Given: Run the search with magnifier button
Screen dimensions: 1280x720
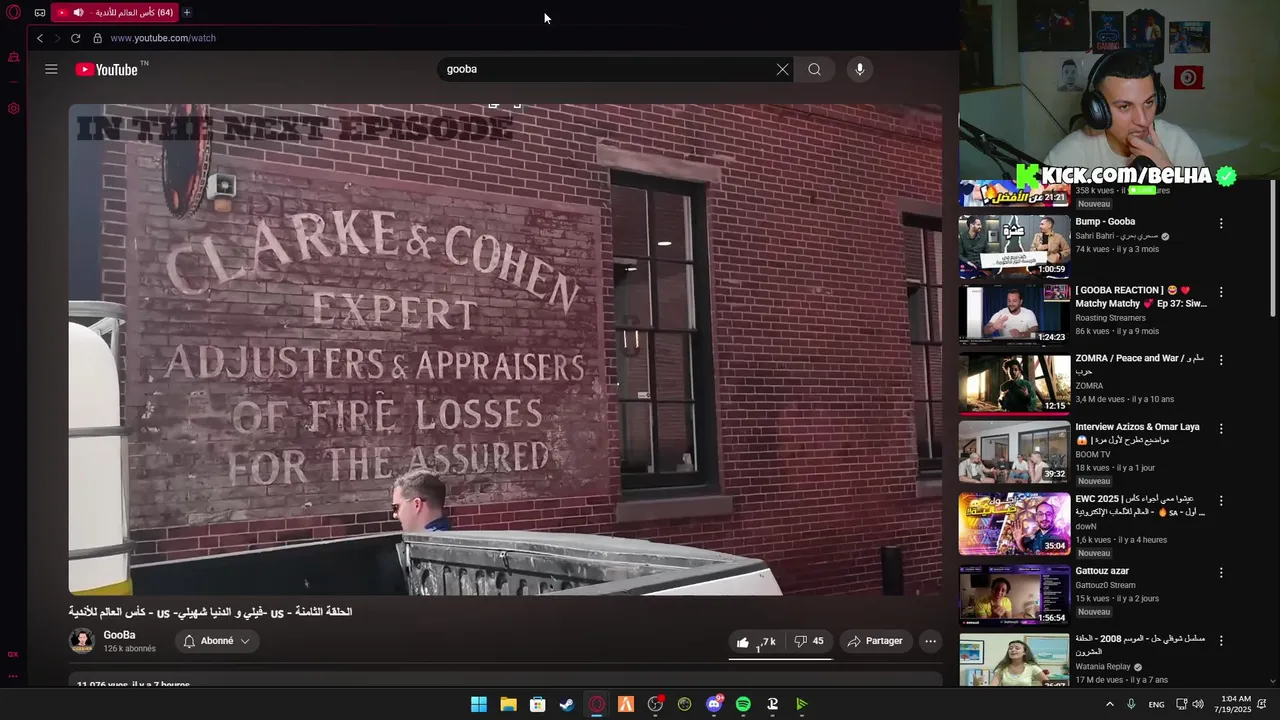Looking at the screenshot, I should point(814,69).
